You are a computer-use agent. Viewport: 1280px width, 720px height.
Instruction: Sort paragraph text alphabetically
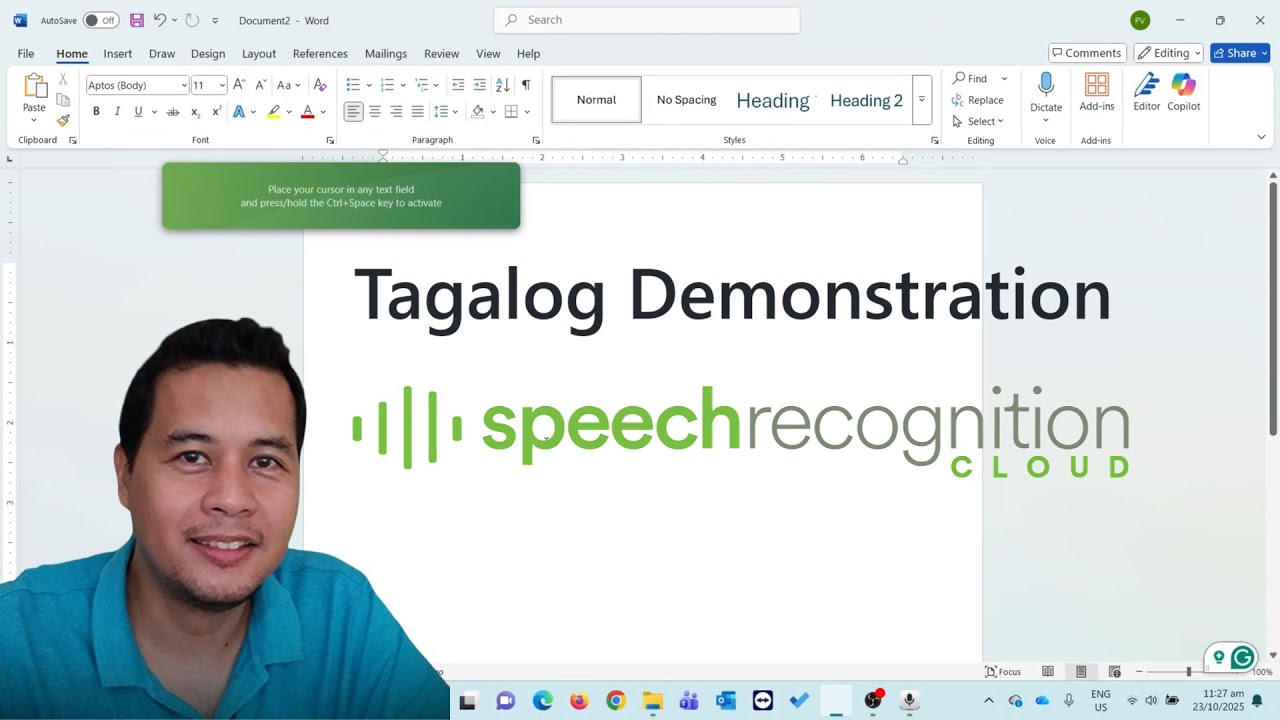tap(503, 85)
